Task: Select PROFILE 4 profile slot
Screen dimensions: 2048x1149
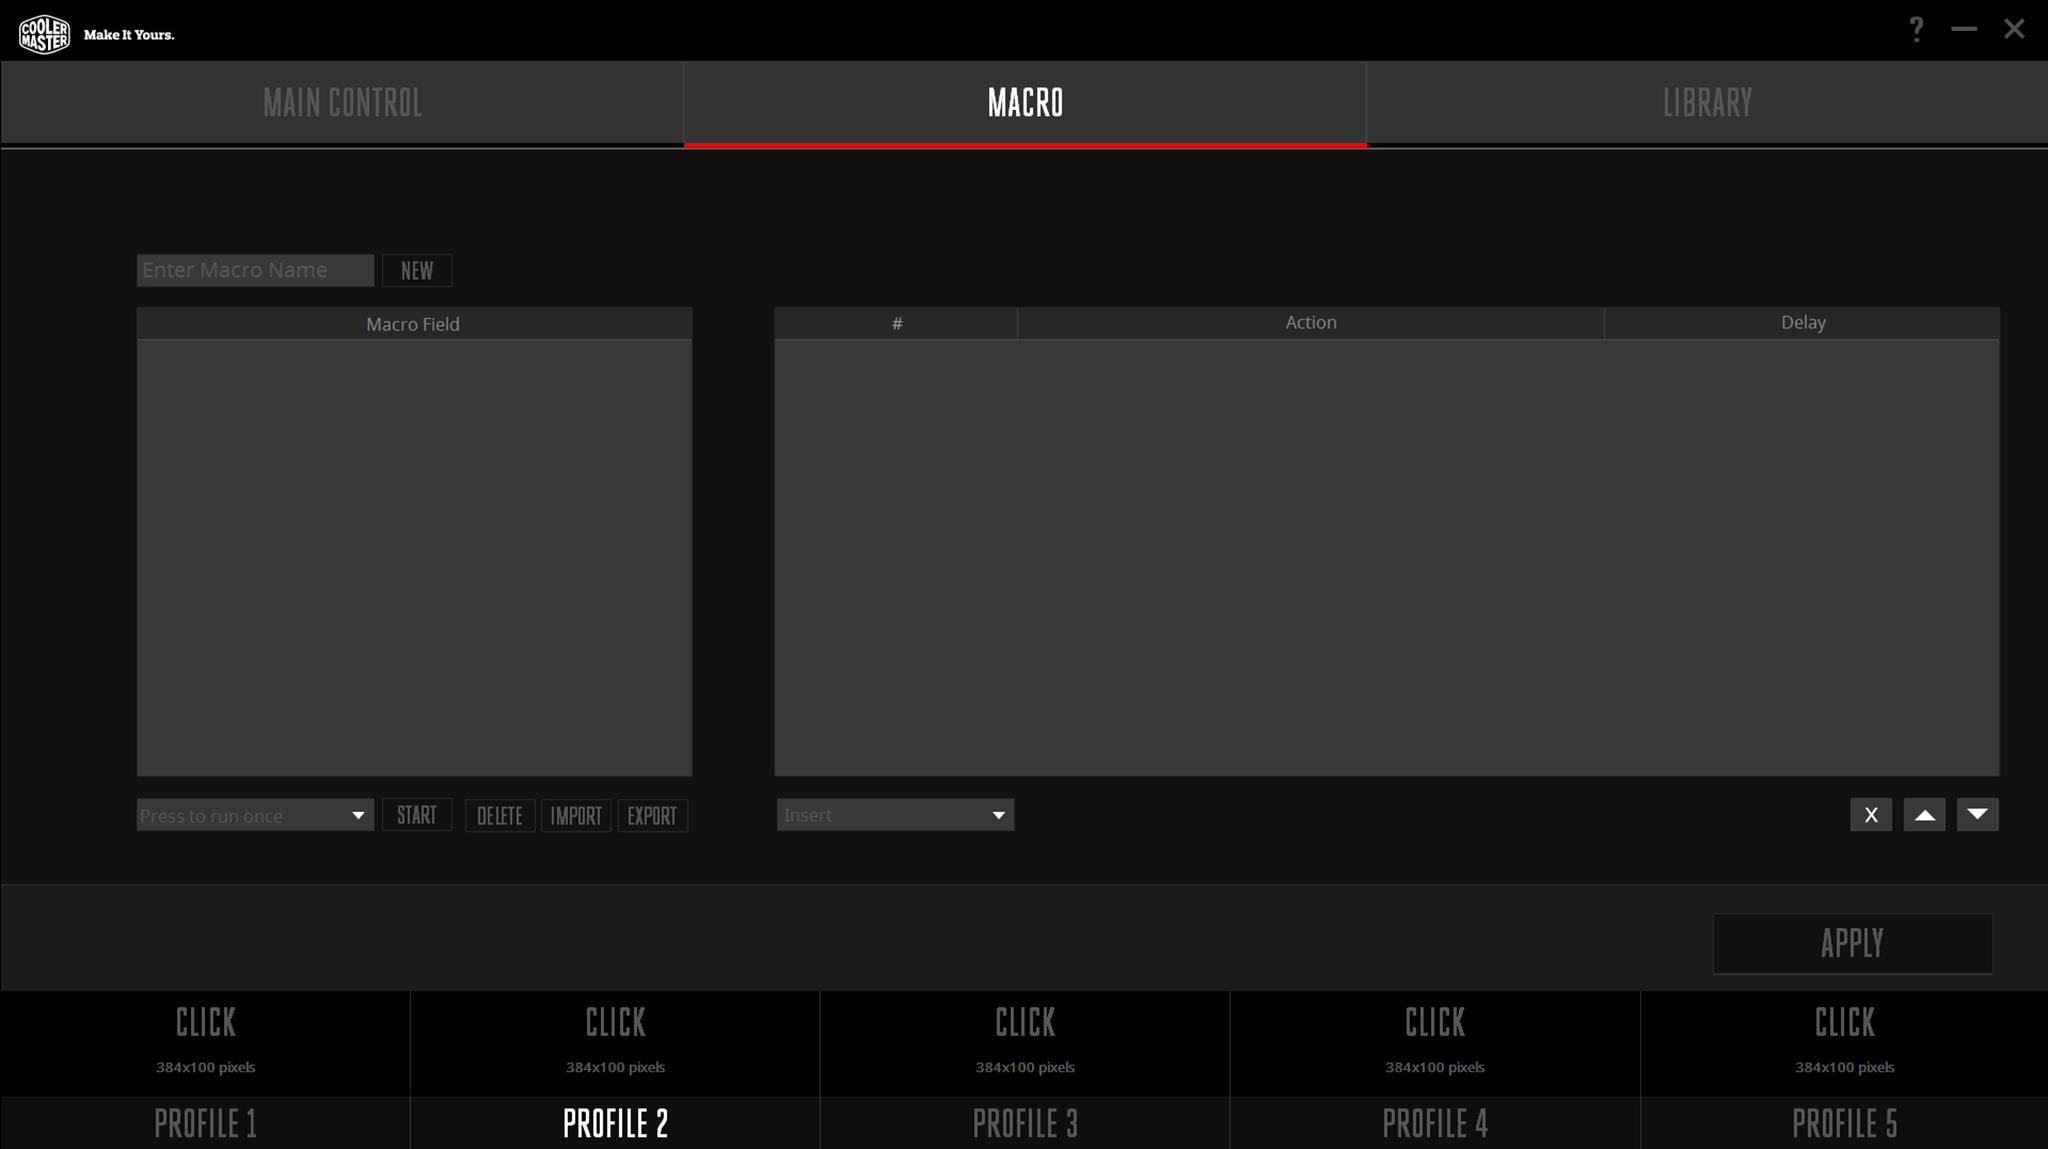Action: (x=1435, y=1122)
